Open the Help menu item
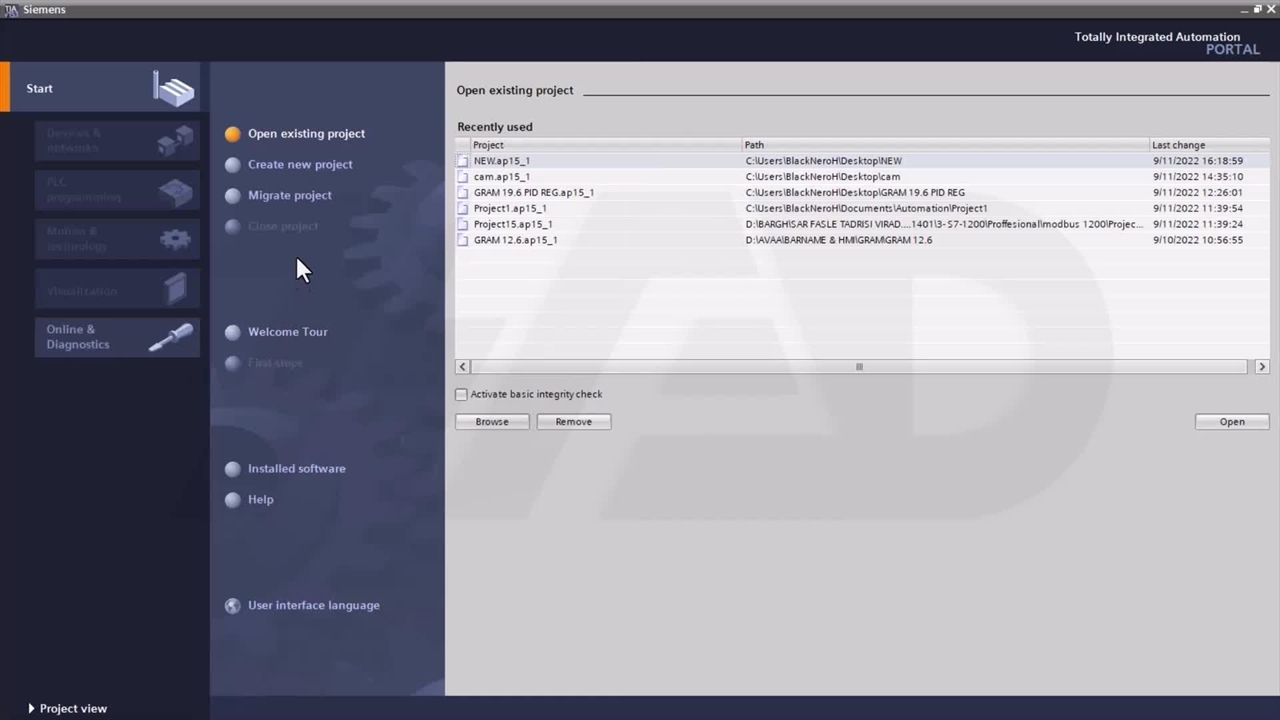Image resolution: width=1280 pixels, height=720 pixels. [x=260, y=500]
